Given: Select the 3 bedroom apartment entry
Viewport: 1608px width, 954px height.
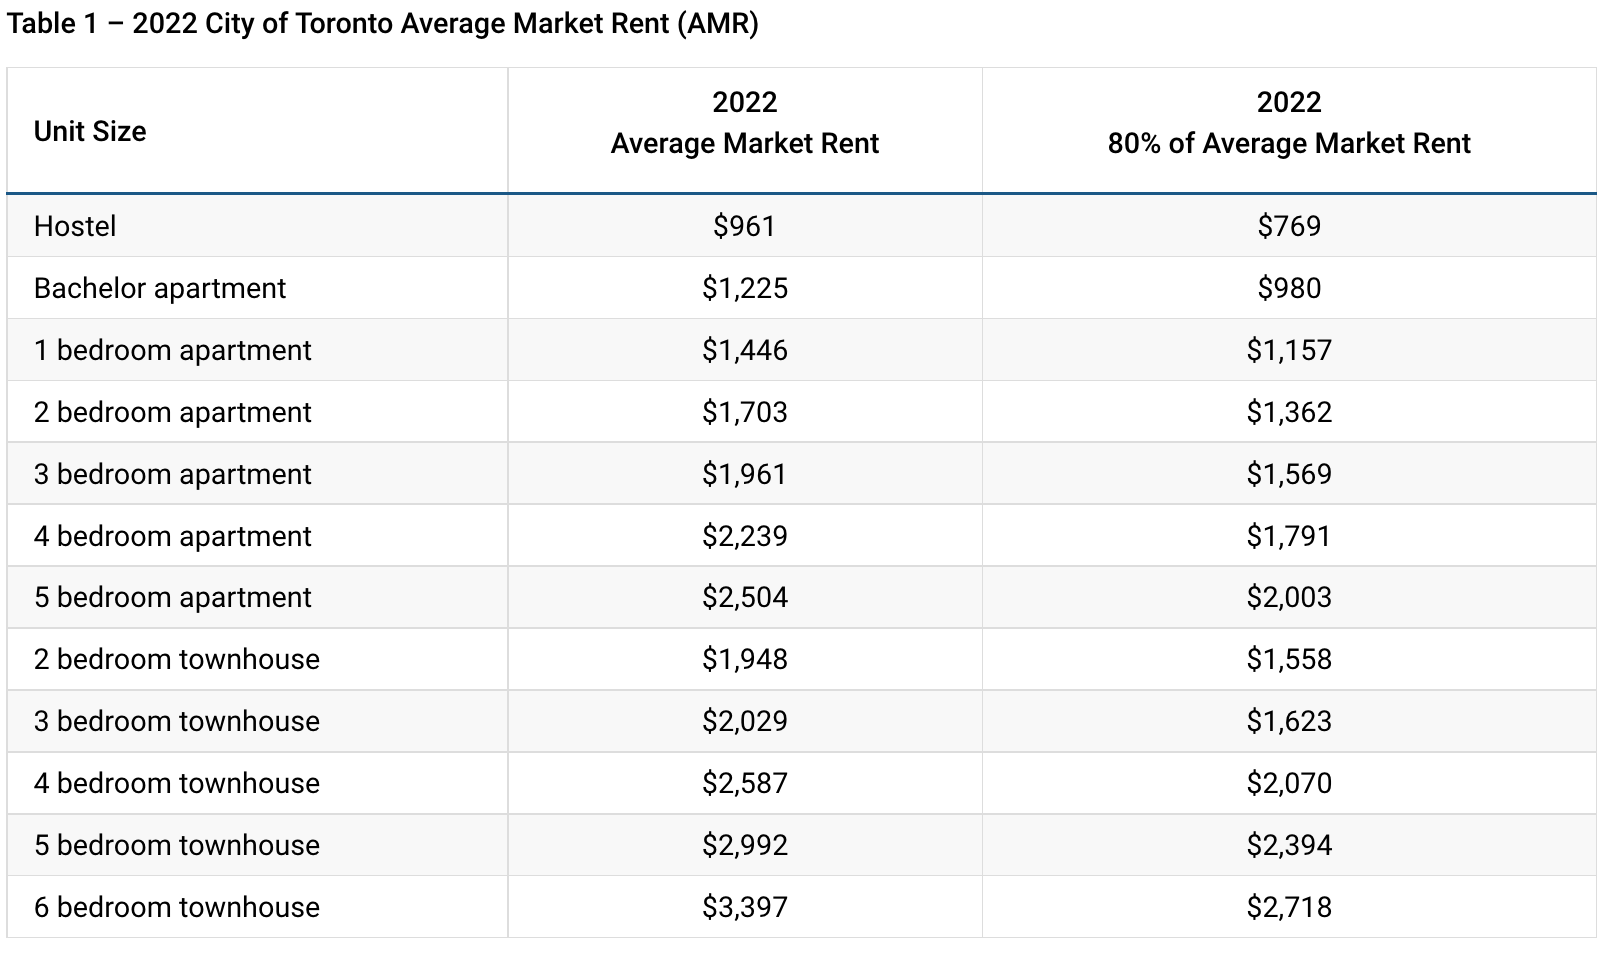Looking at the screenshot, I should (172, 474).
